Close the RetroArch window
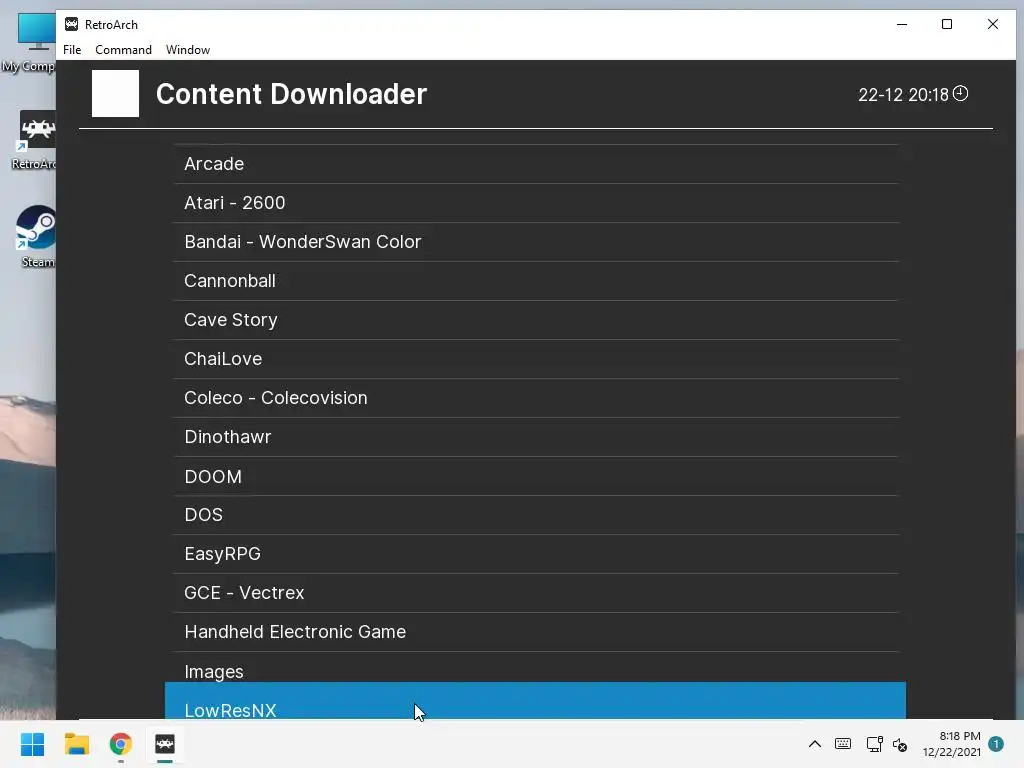1024x768 pixels. tap(993, 24)
